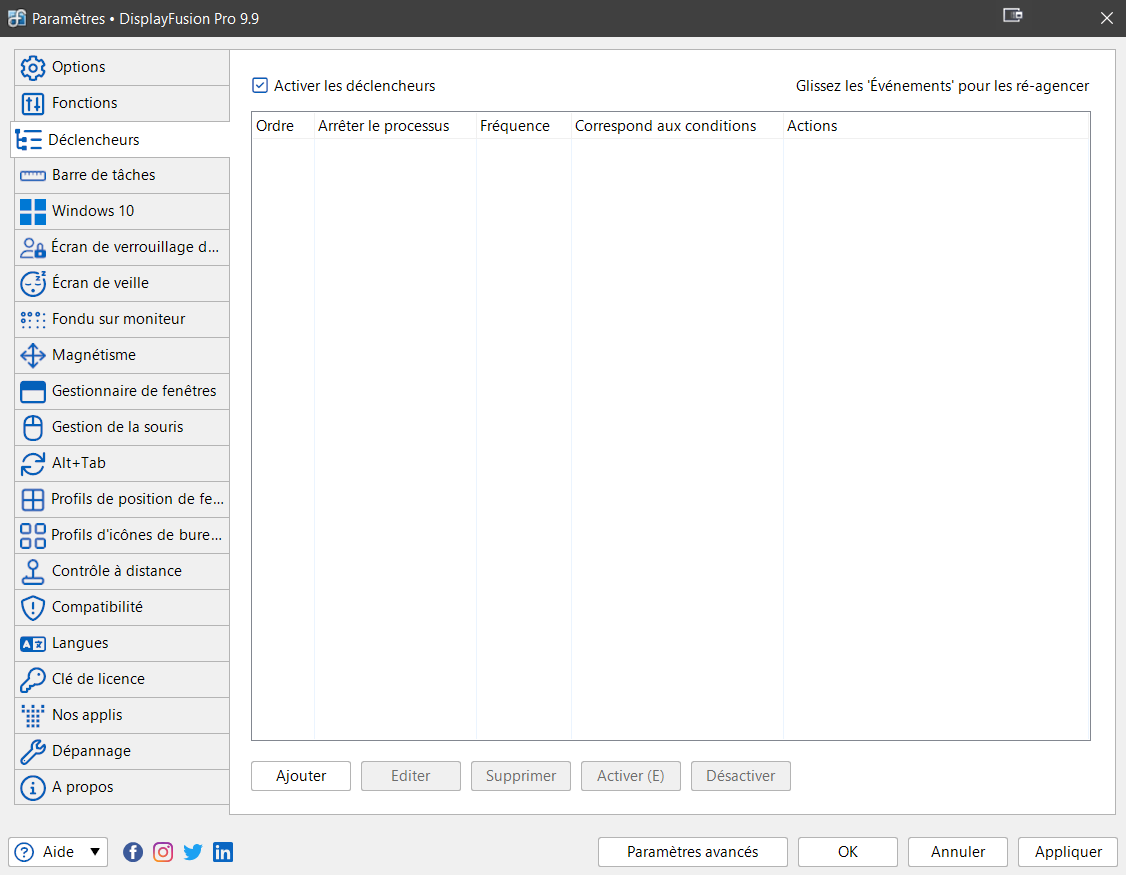Select the Barre de tâches tab
Image resolution: width=1126 pixels, height=875 pixels.
[x=122, y=175]
